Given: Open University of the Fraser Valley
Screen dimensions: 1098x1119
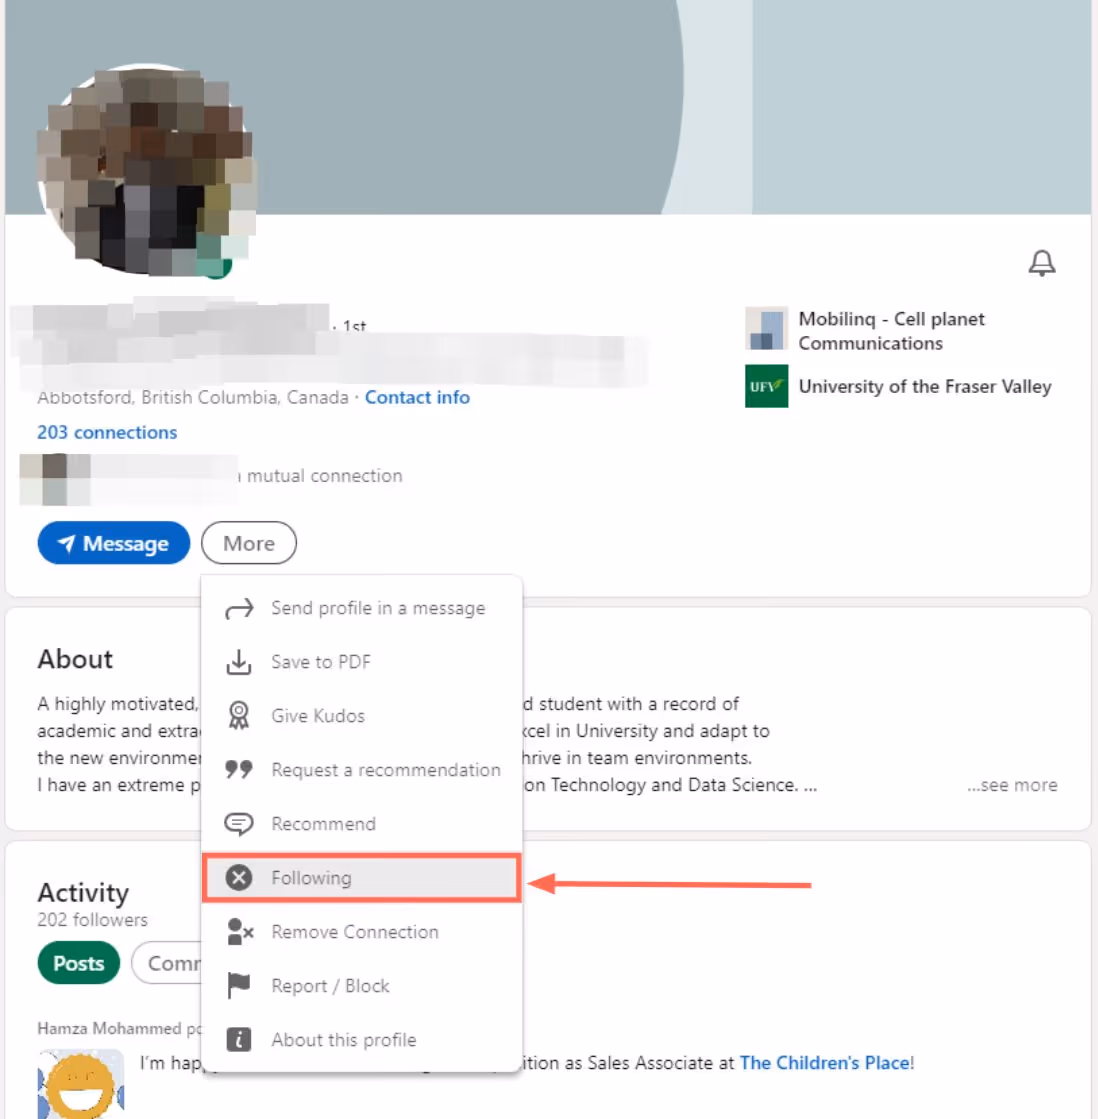Looking at the screenshot, I should tap(925, 387).
